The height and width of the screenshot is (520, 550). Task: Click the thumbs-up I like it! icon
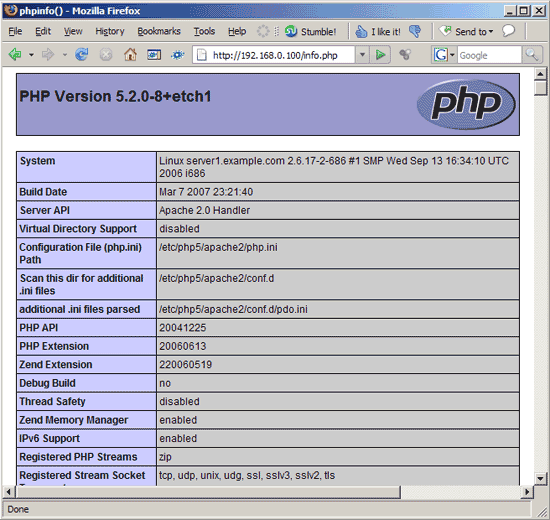[x=361, y=32]
